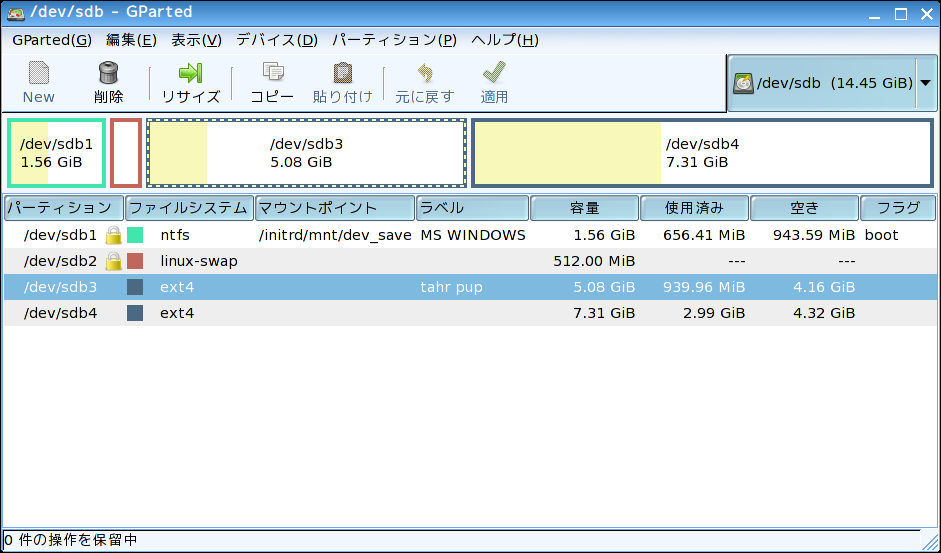Click the New partition toolbar icon

pos(38,73)
